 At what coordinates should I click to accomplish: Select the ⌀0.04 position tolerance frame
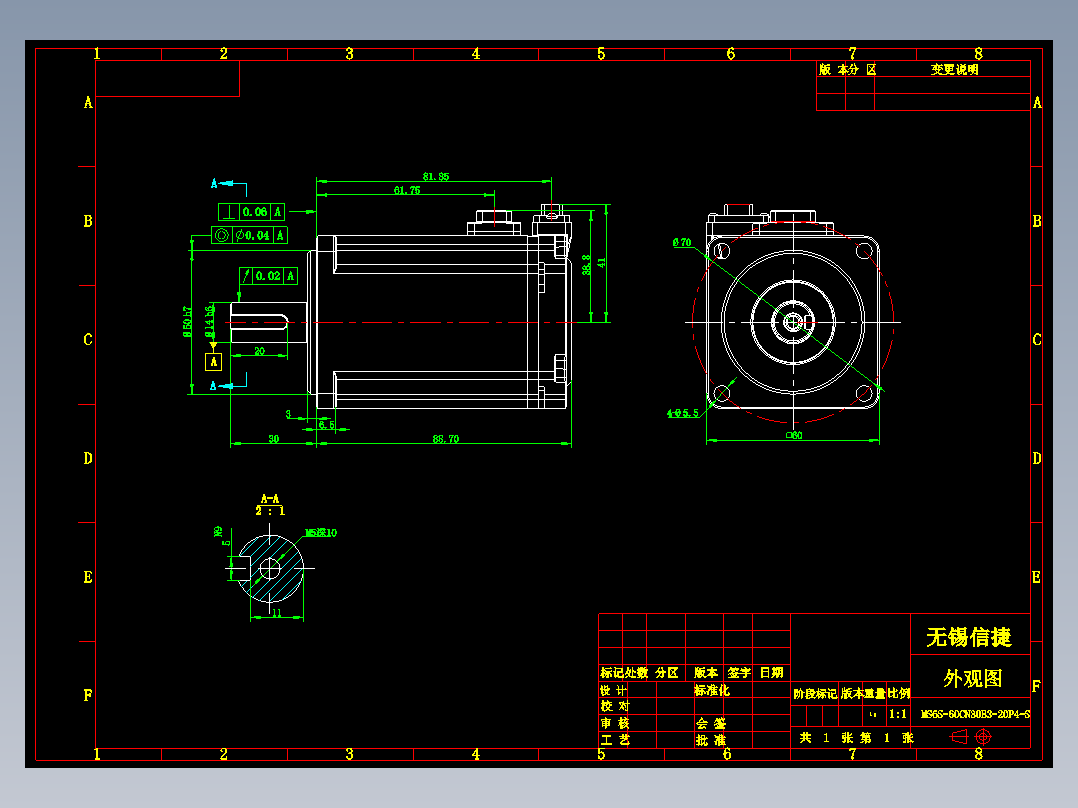pyautogui.click(x=250, y=235)
